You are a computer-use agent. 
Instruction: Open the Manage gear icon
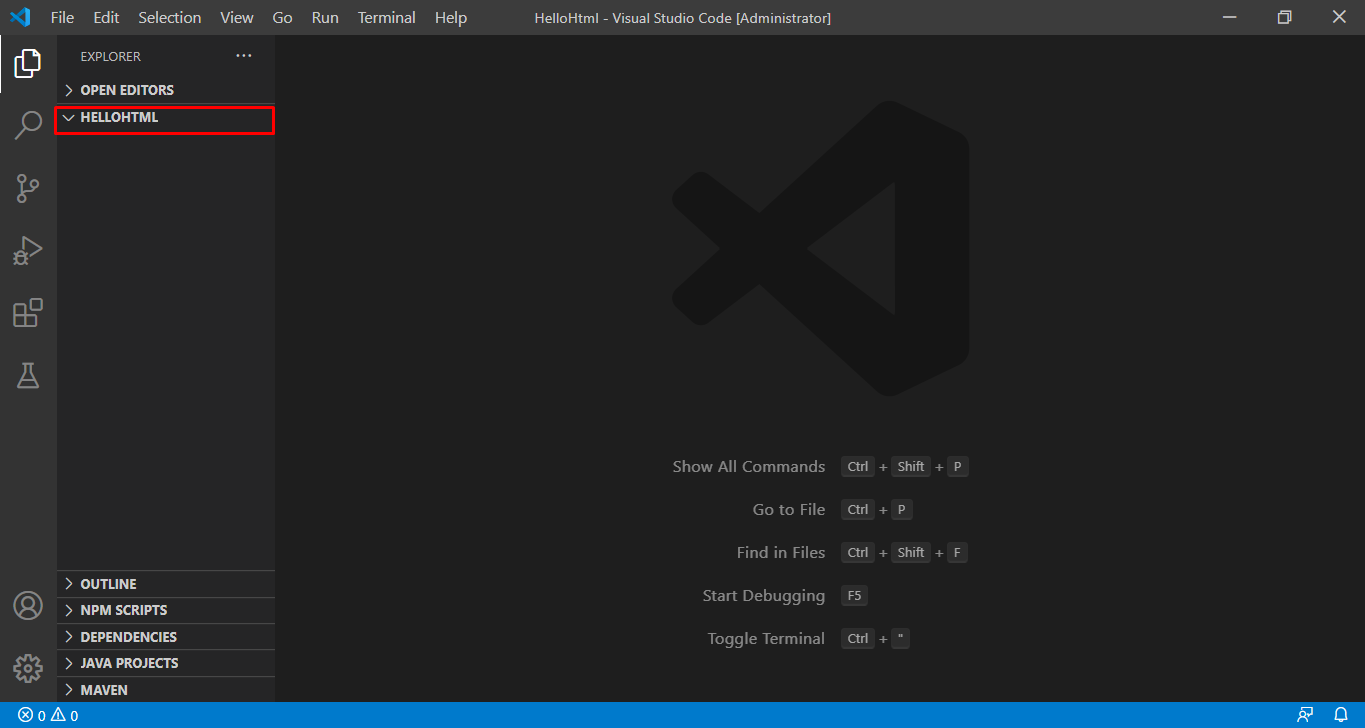pos(28,668)
